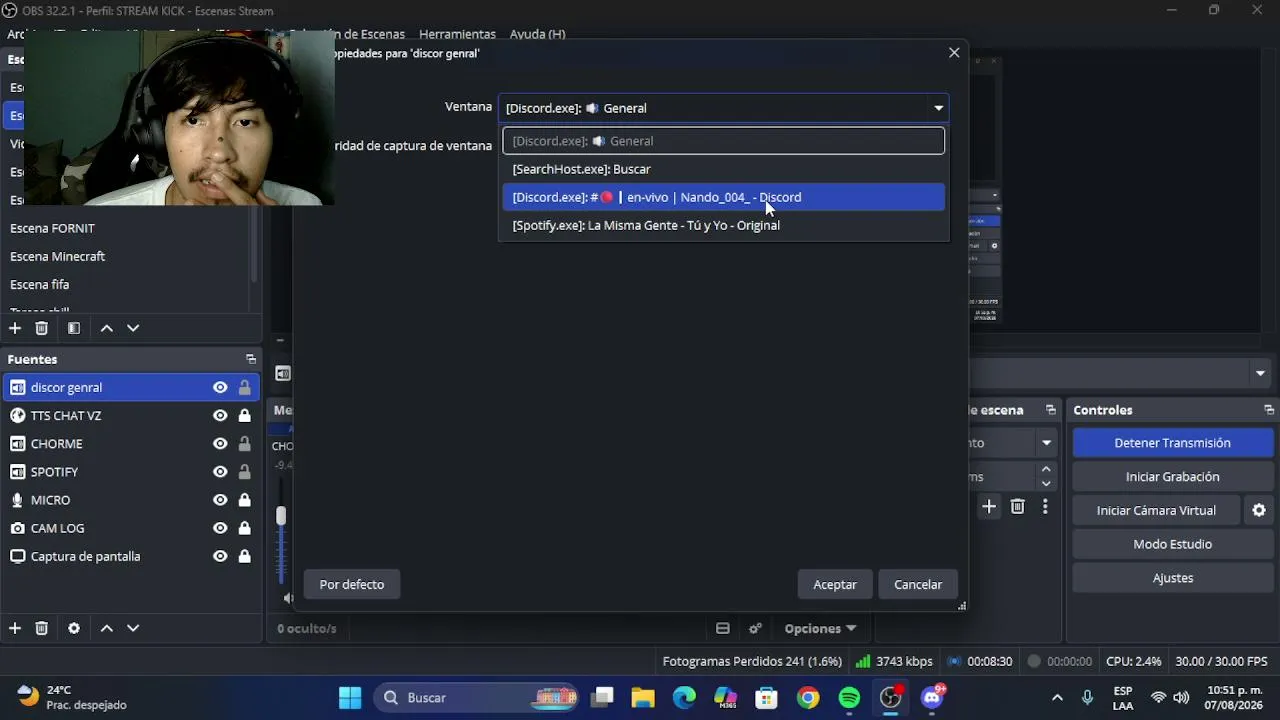Viewport: 1280px width, 720px height.
Task: Open scene filters from the scenes toolbar
Action: 74,328
